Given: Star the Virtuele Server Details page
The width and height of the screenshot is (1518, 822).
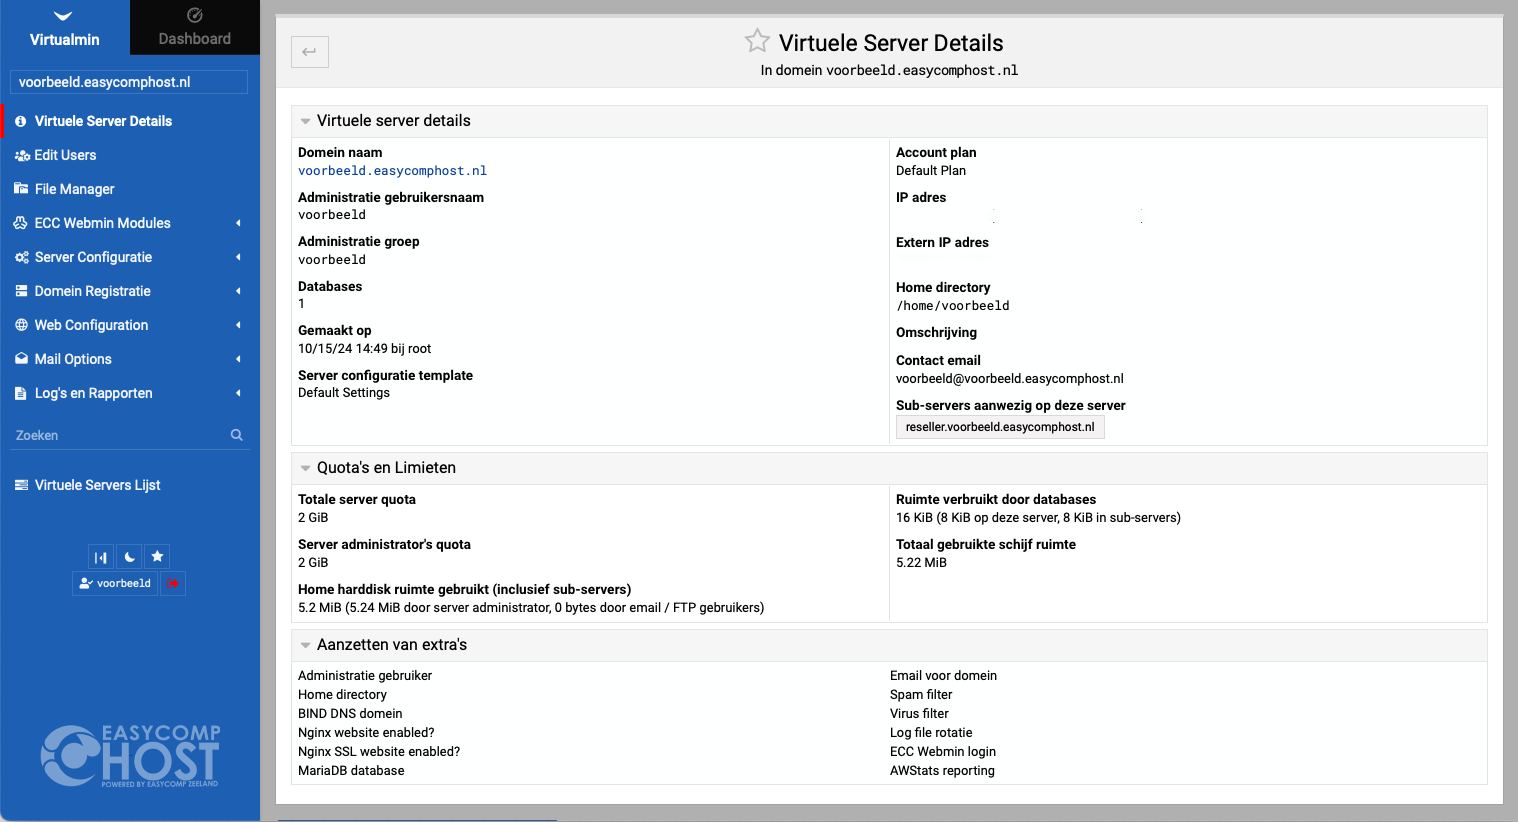Looking at the screenshot, I should [757, 41].
